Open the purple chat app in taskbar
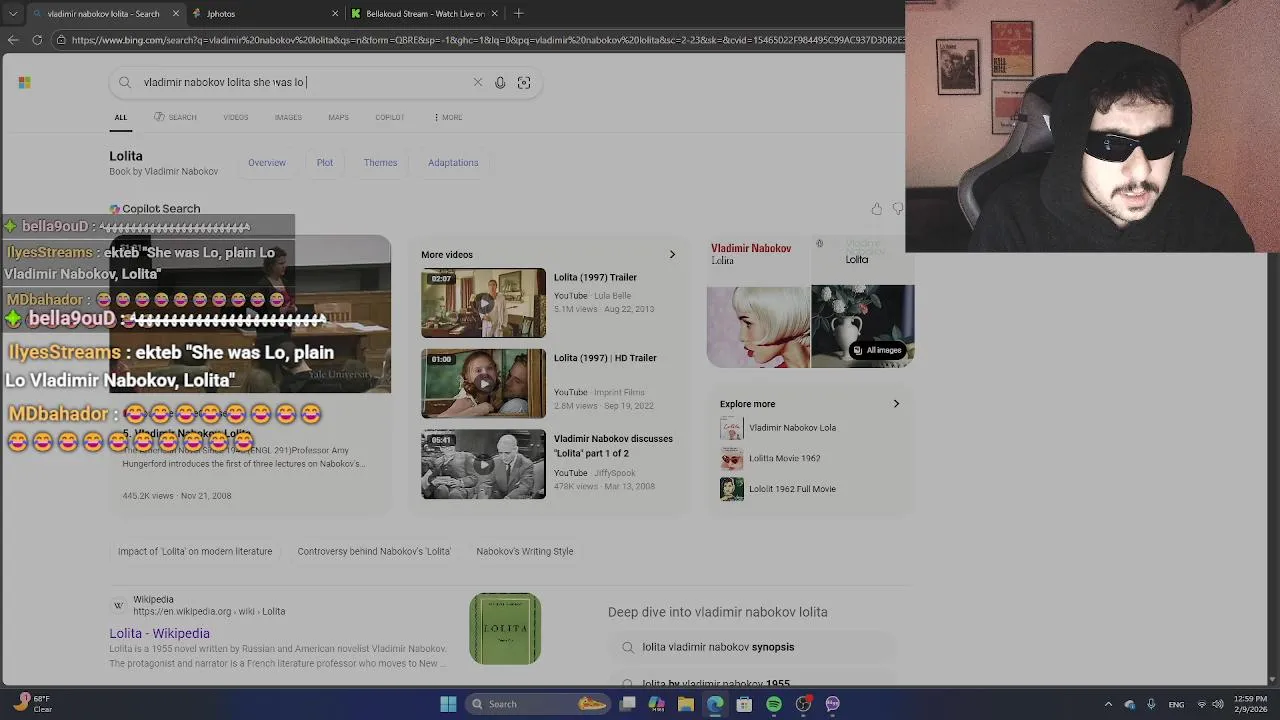 tap(832, 704)
